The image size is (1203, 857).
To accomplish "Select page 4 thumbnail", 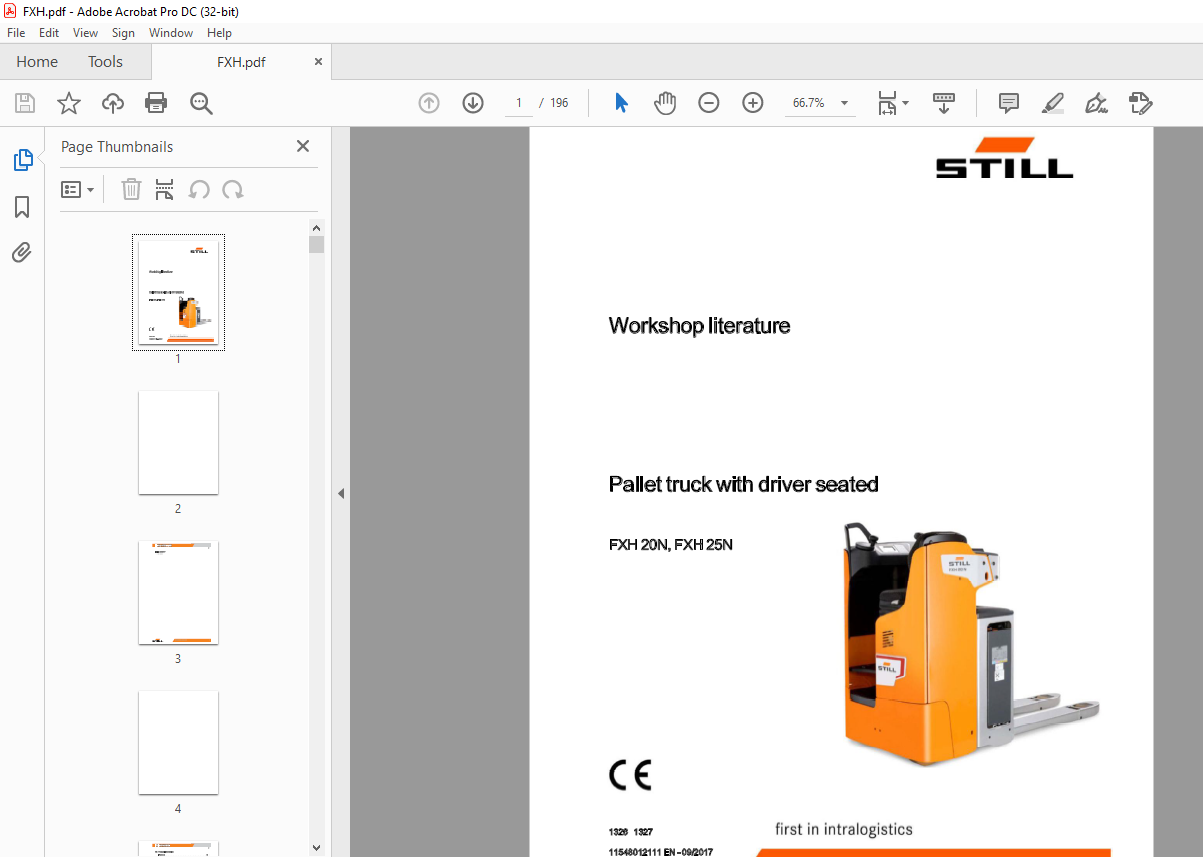I will click(178, 742).
